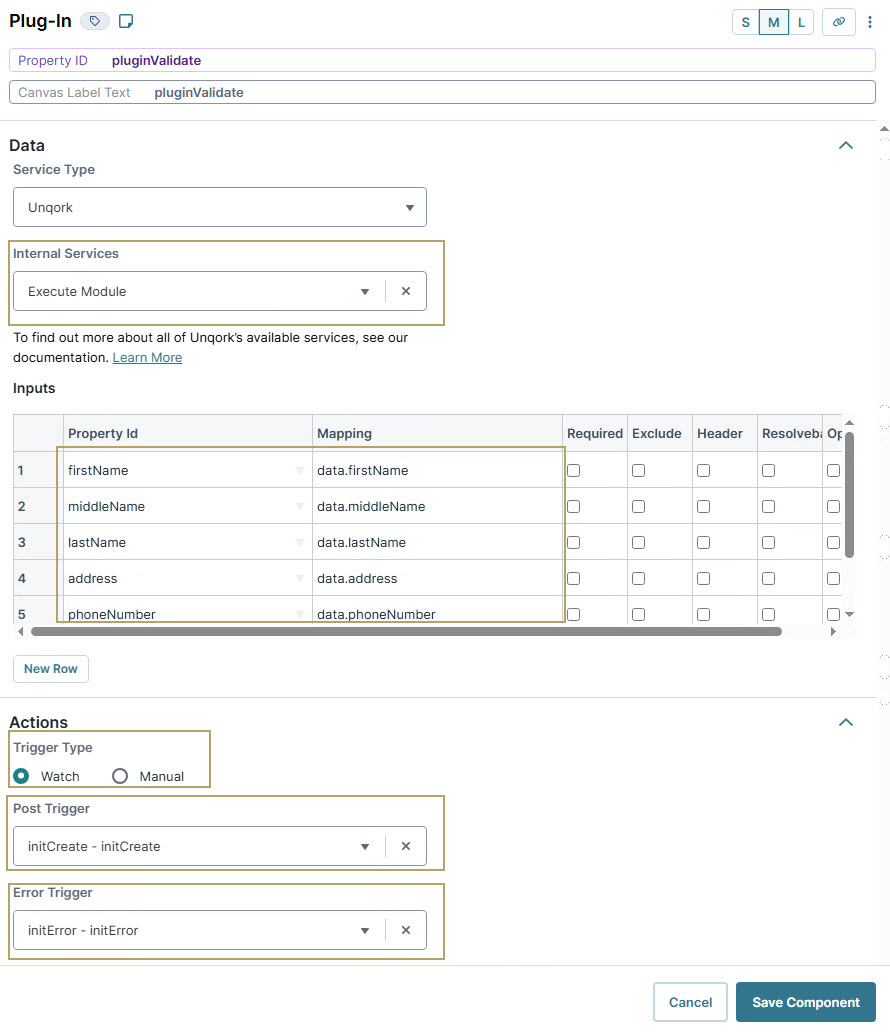Check Exclude for the middleName row
Image resolution: width=890 pixels, height=1034 pixels.
pyautogui.click(x=638, y=506)
